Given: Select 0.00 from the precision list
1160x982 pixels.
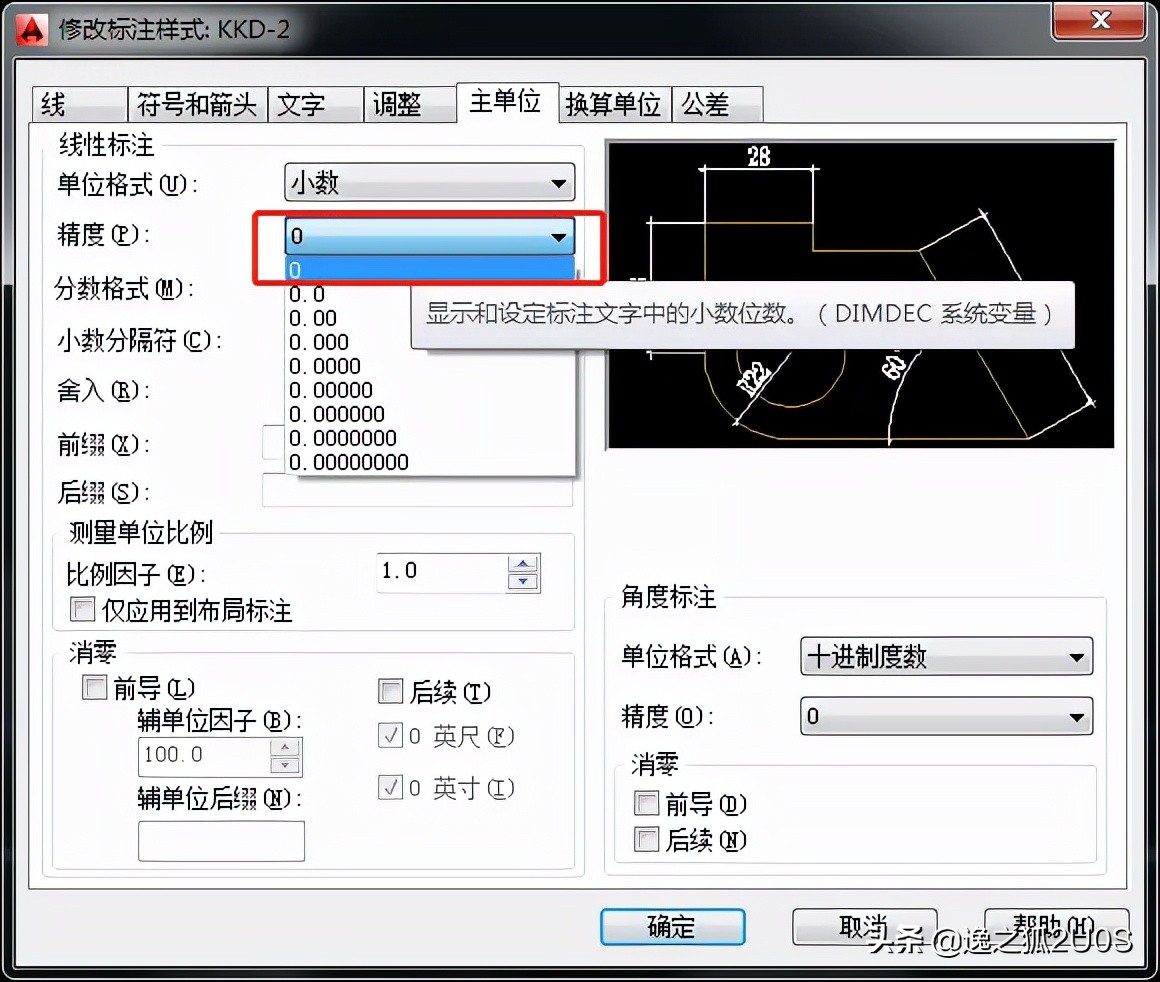Looking at the screenshot, I should [316, 318].
